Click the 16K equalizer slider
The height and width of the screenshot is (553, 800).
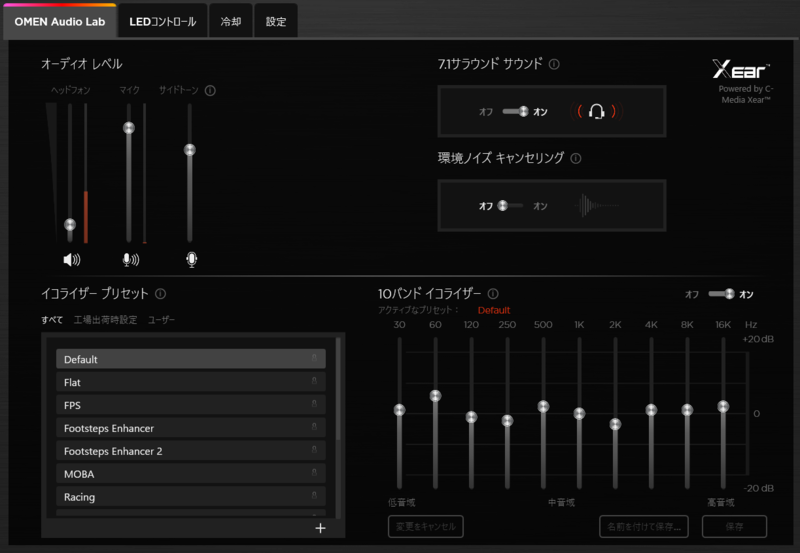pos(723,406)
